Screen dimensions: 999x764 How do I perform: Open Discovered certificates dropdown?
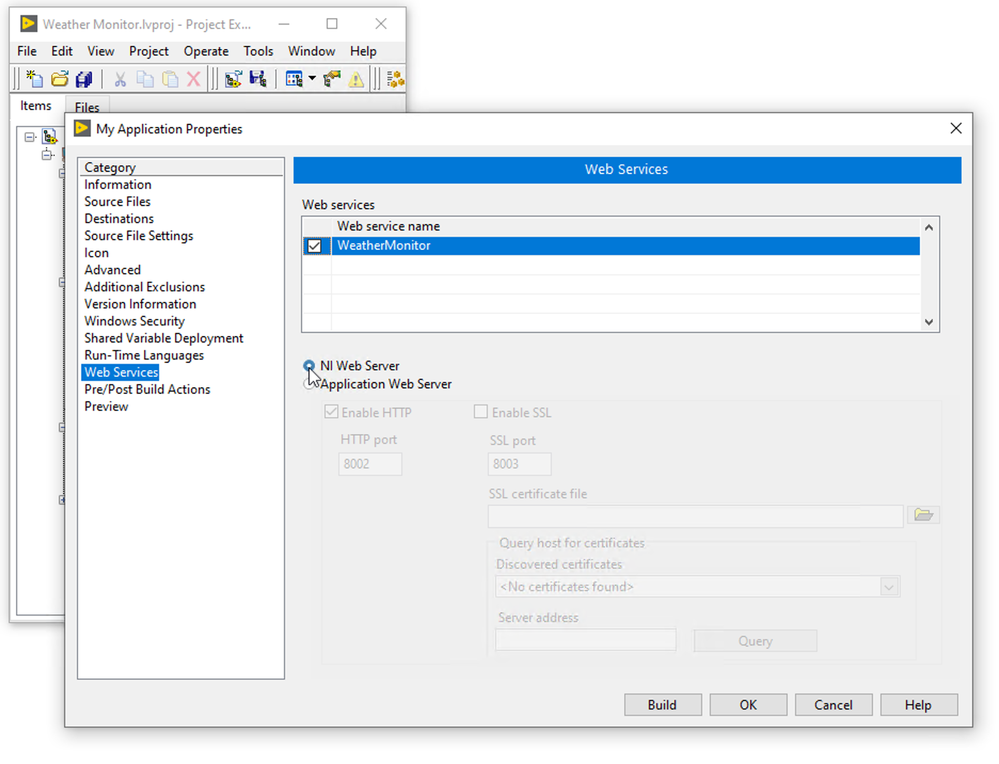pos(889,587)
